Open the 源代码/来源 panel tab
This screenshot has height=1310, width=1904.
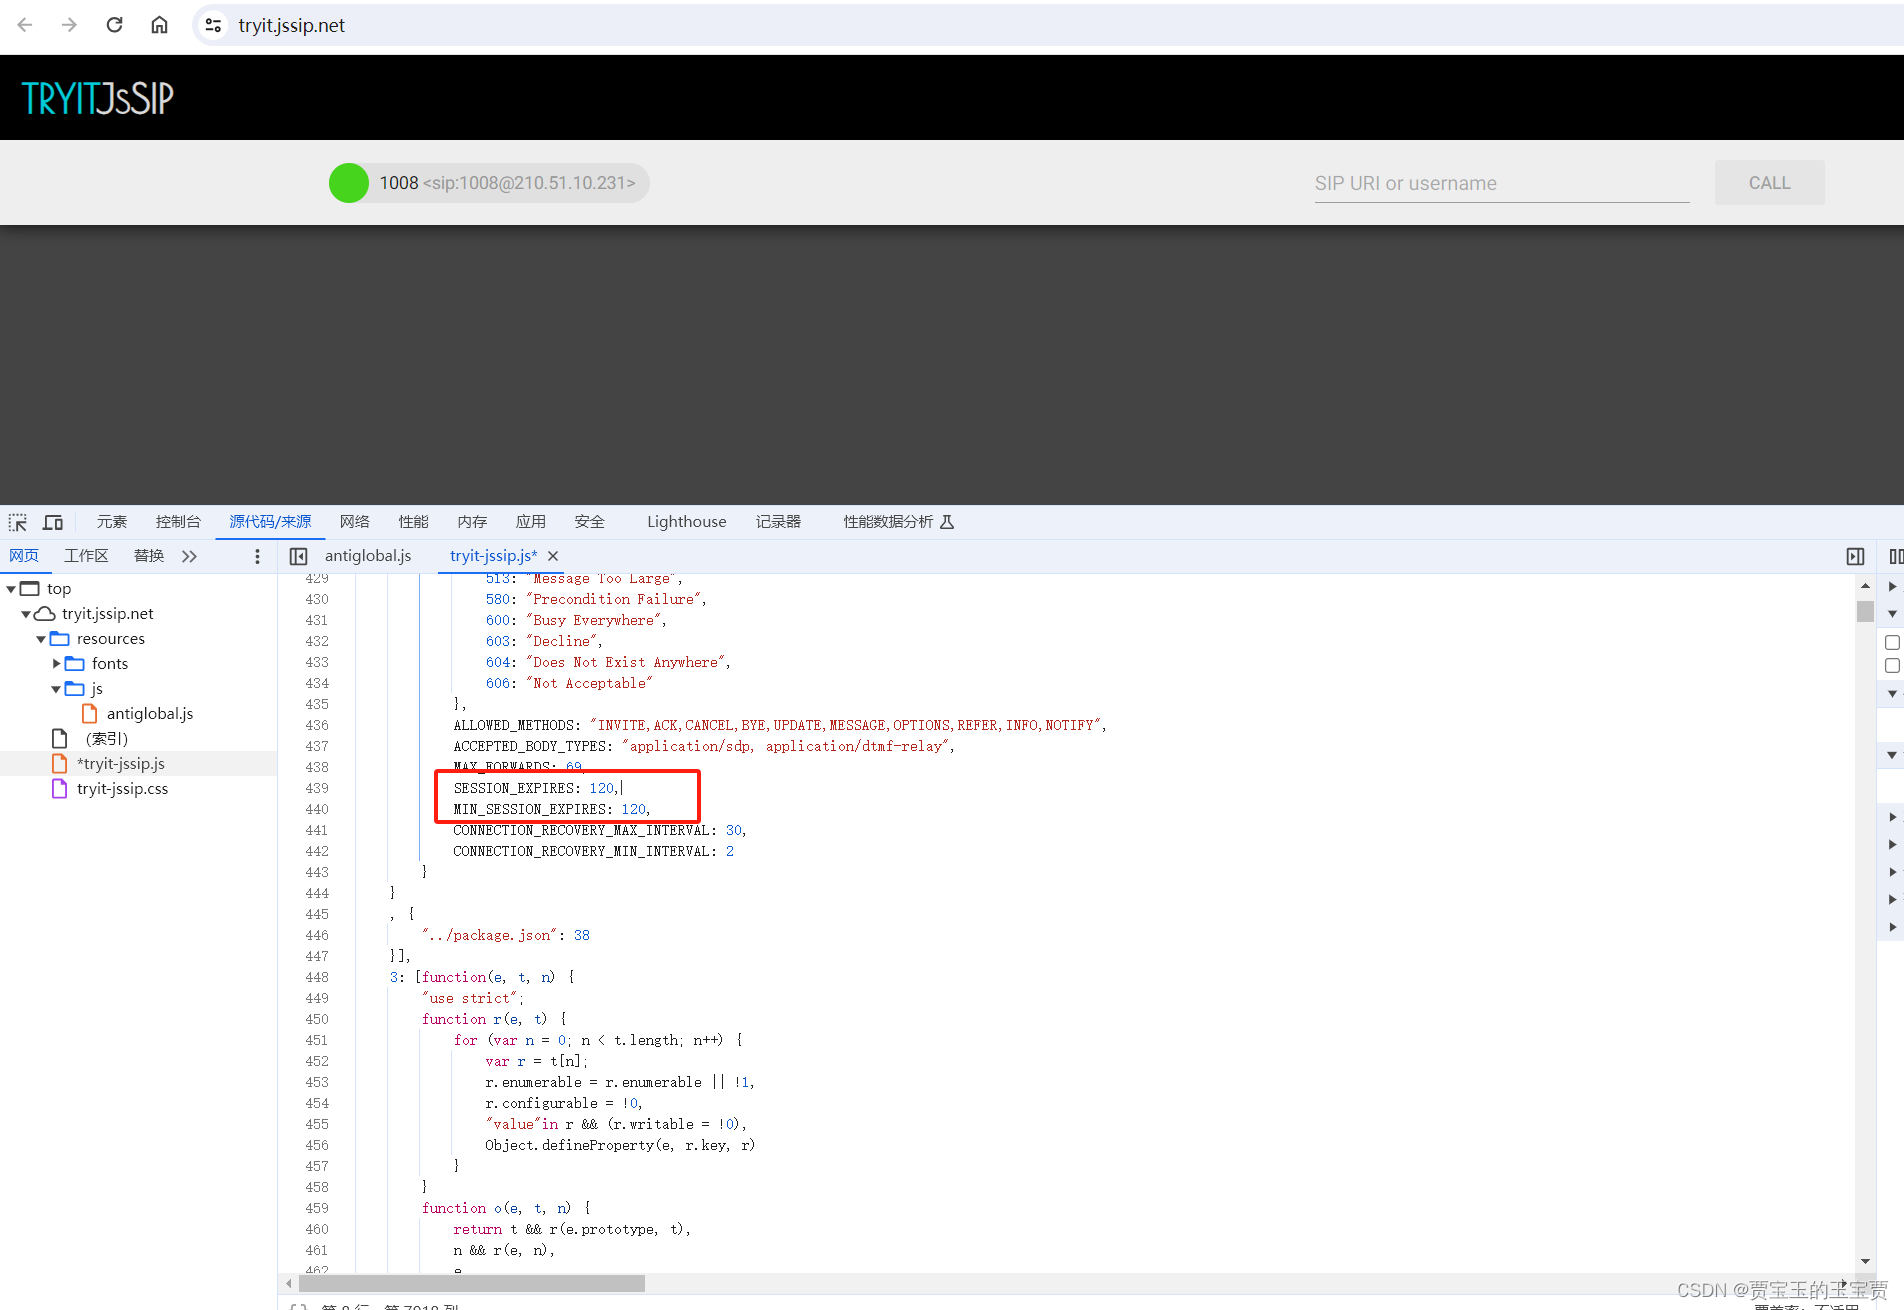click(x=270, y=522)
